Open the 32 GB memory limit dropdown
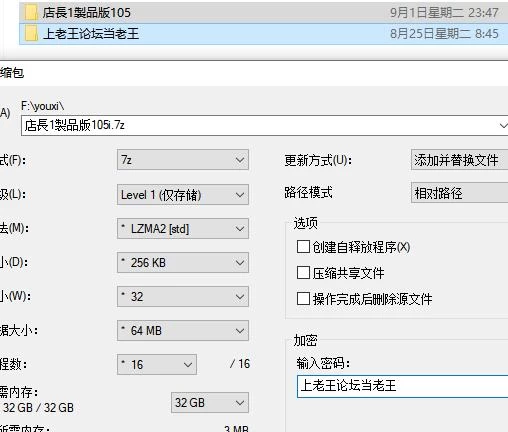Viewport: 508px width, 432px height. (210, 403)
